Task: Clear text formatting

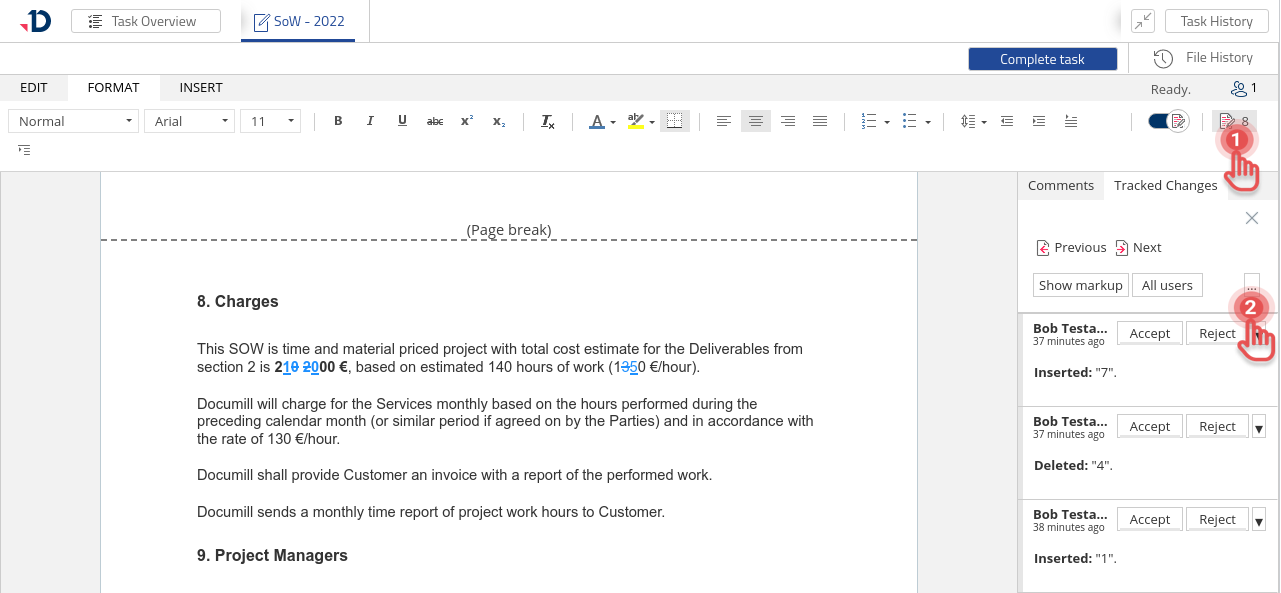Action: 547,121
